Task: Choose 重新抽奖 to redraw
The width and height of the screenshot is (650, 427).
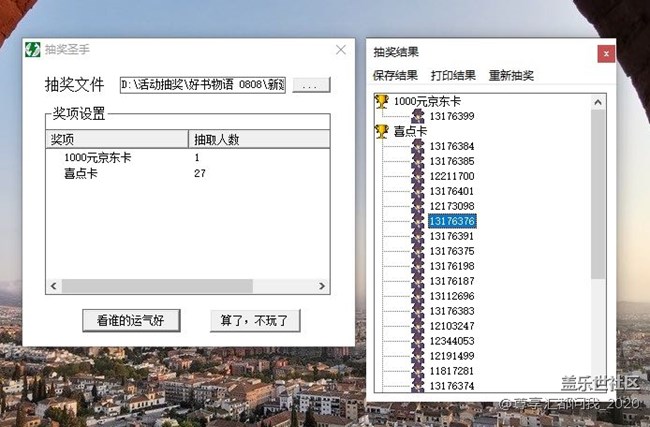Action: 511,75
